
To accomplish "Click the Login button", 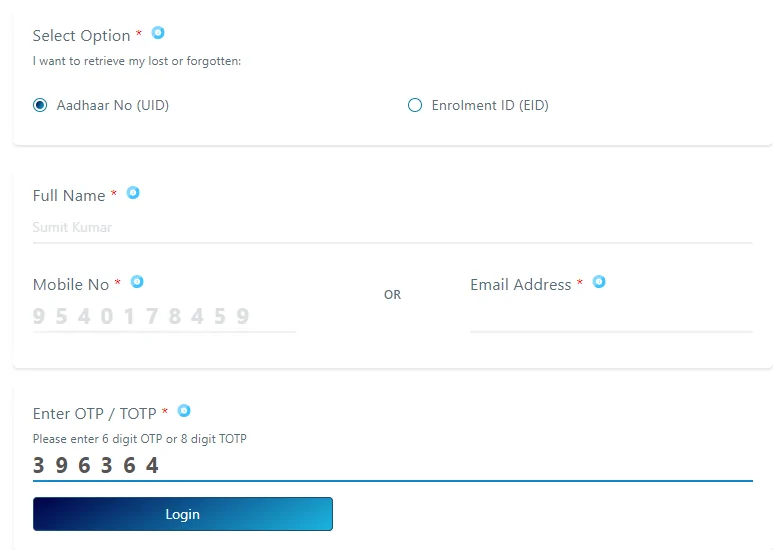I will click(x=183, y=514).
